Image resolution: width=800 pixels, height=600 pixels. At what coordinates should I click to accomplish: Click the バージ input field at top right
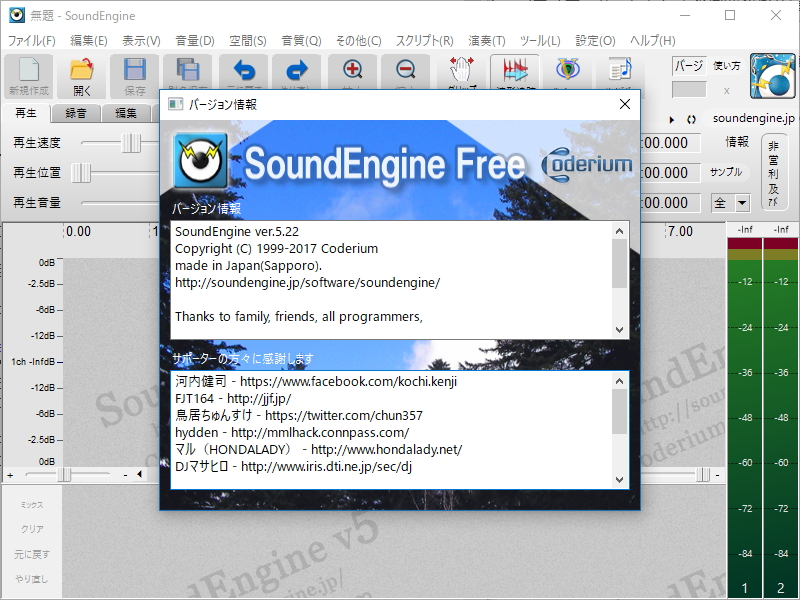[x=689, y=65]
